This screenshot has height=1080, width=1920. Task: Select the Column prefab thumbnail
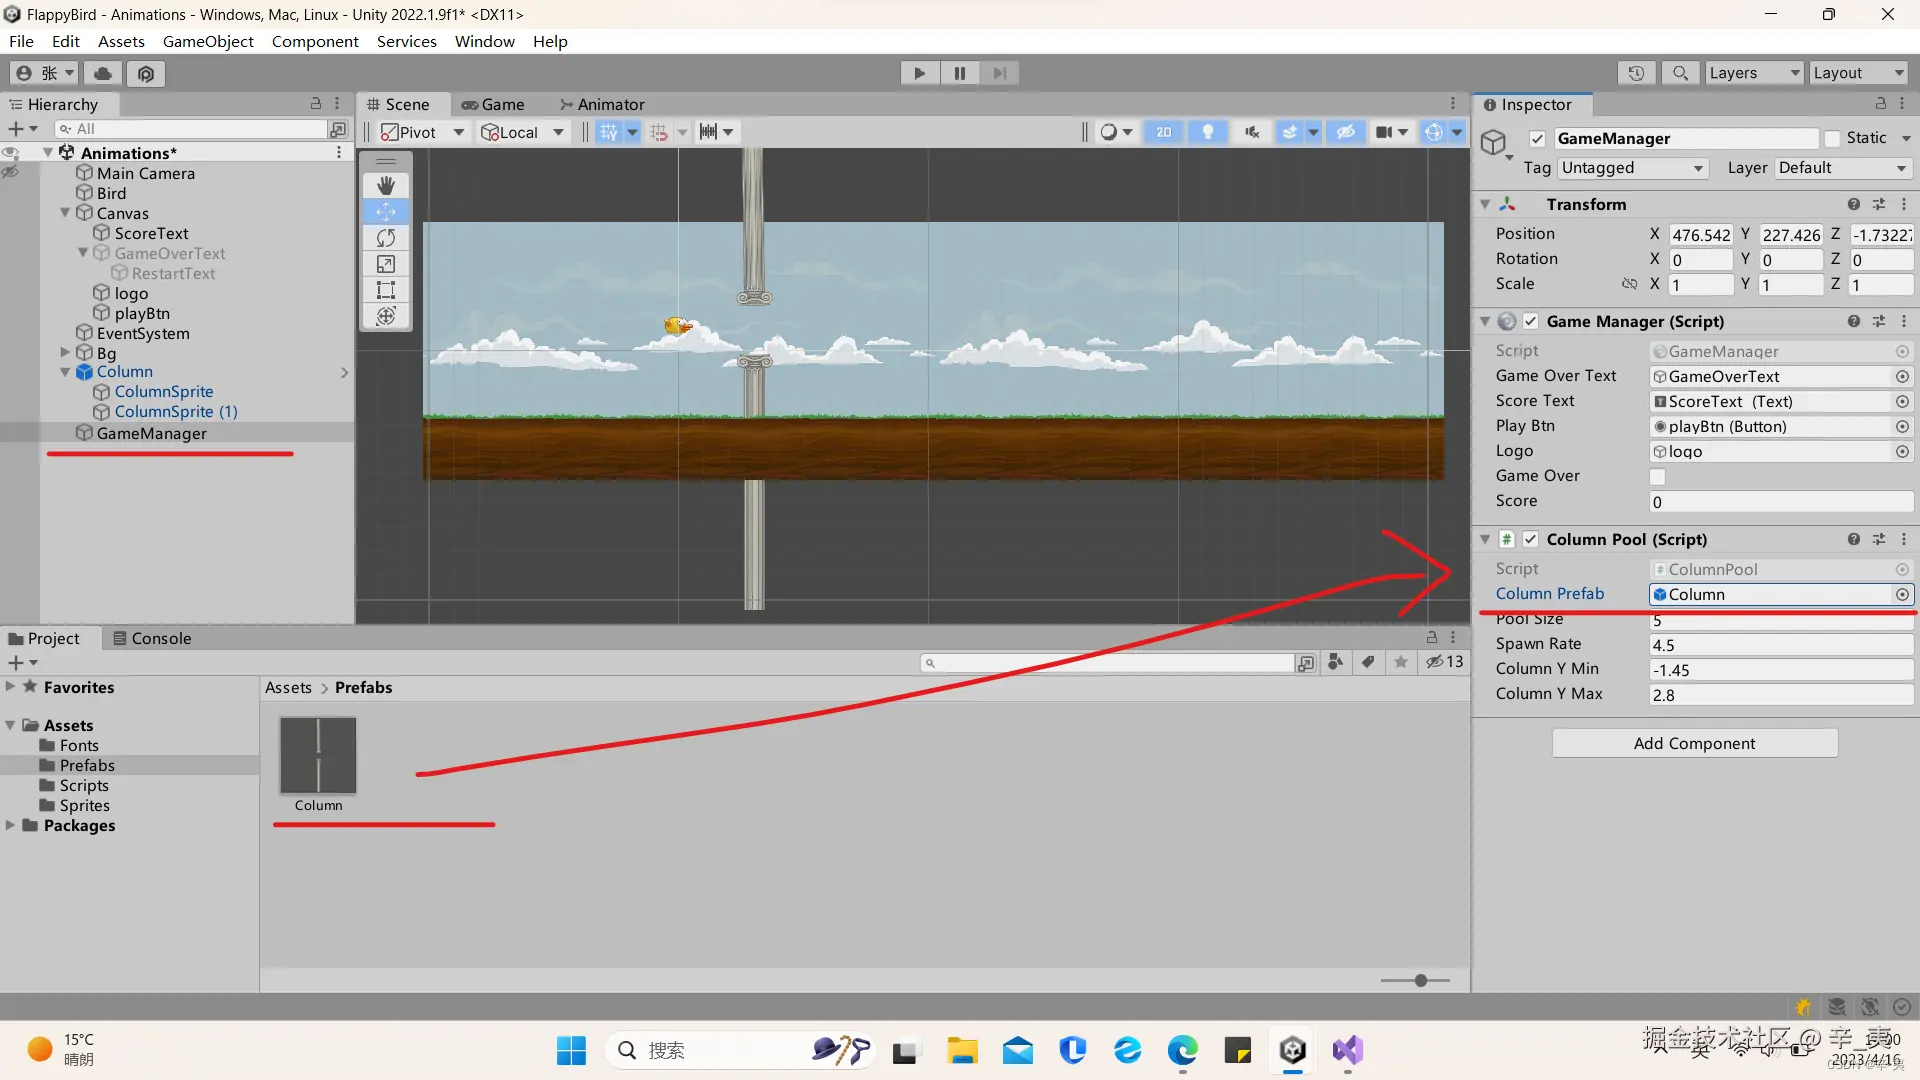[318, 756]
